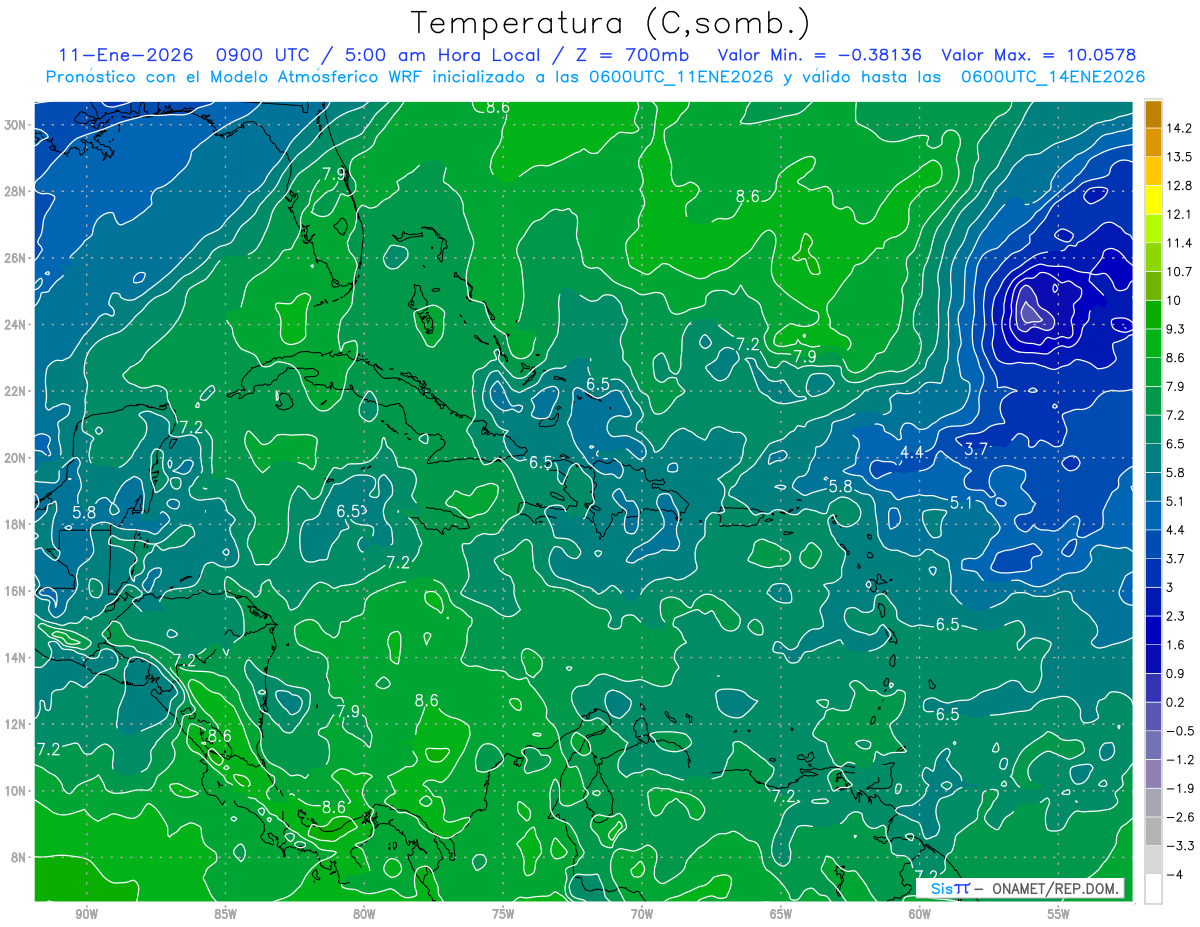
Task: Click the "5.1" contour label on the map
Action: coord(961,502)
